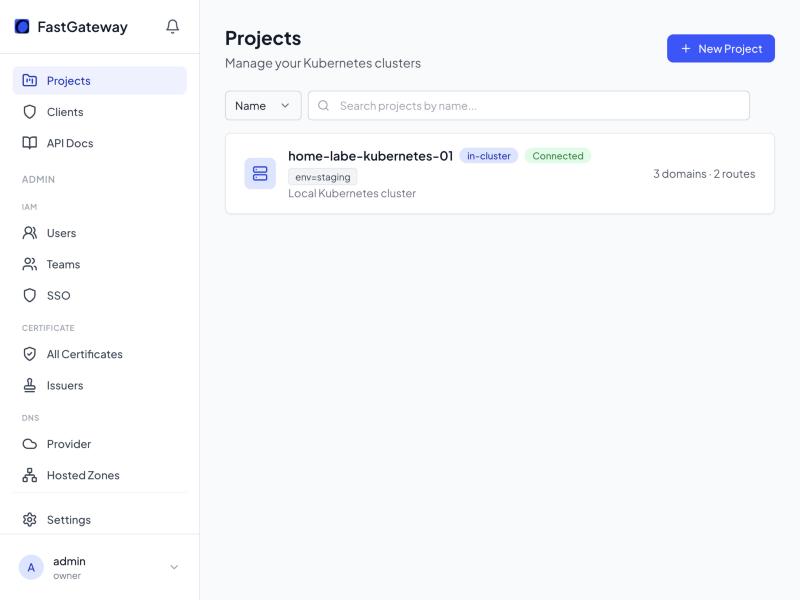Click the Hosted Zones network icon

click(30, 475)
